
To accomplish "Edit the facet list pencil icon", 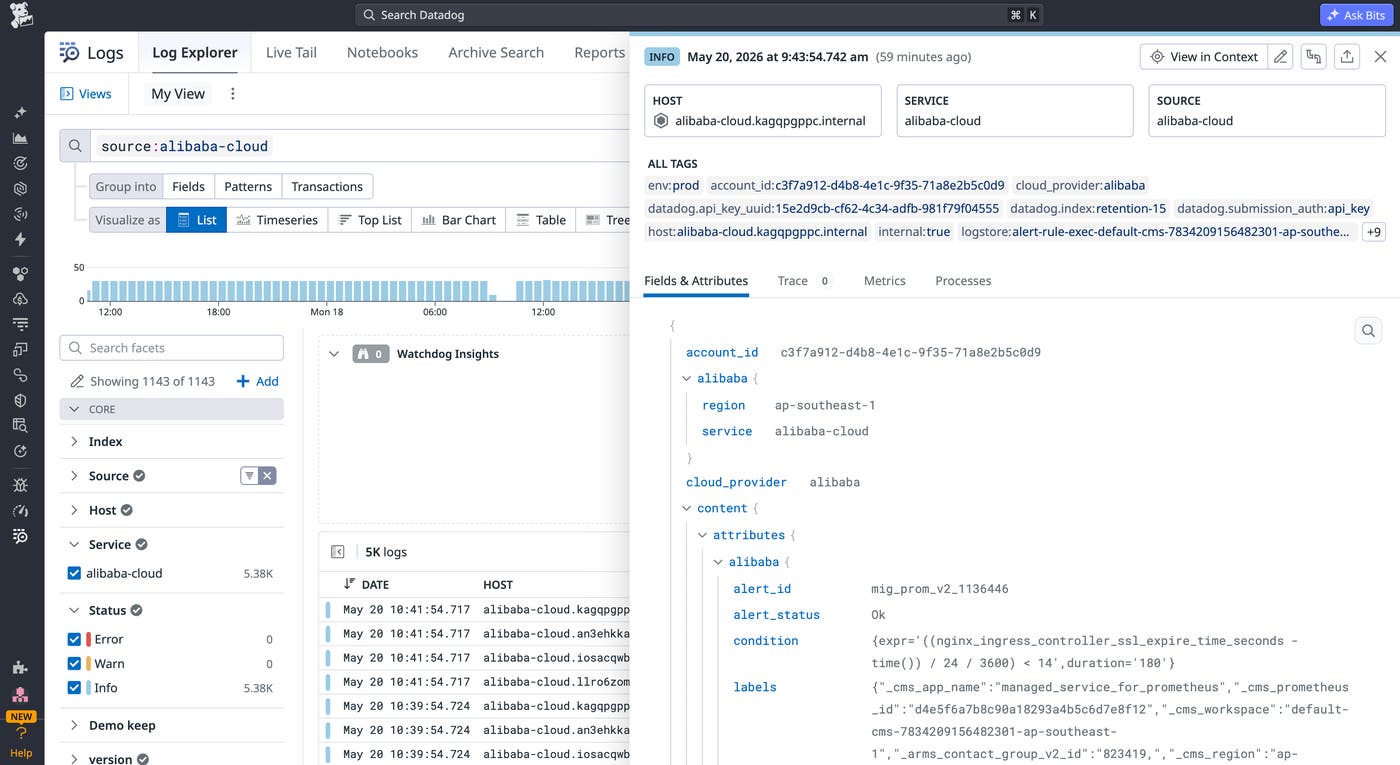I will click(77, 381).
